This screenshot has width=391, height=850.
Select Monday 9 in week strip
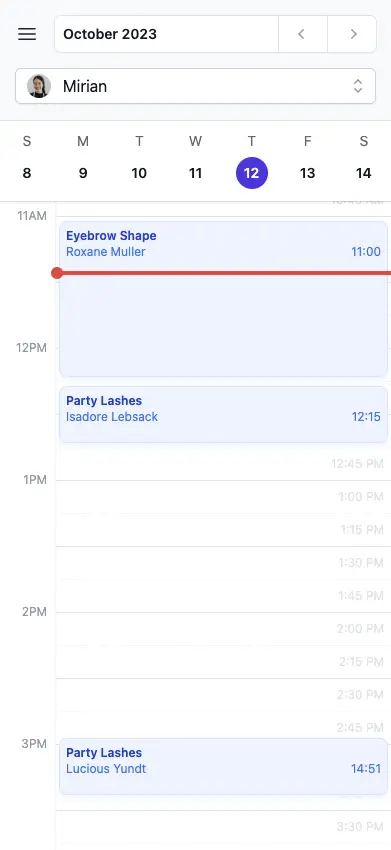[x=83, y=173]
